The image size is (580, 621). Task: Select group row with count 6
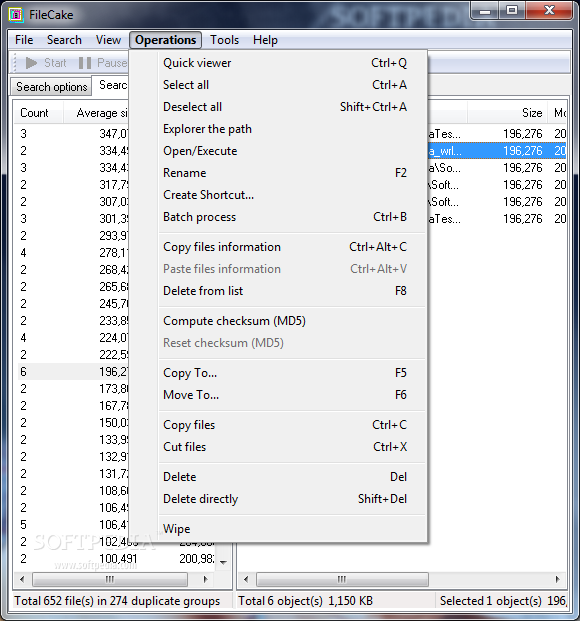[74, 371]
